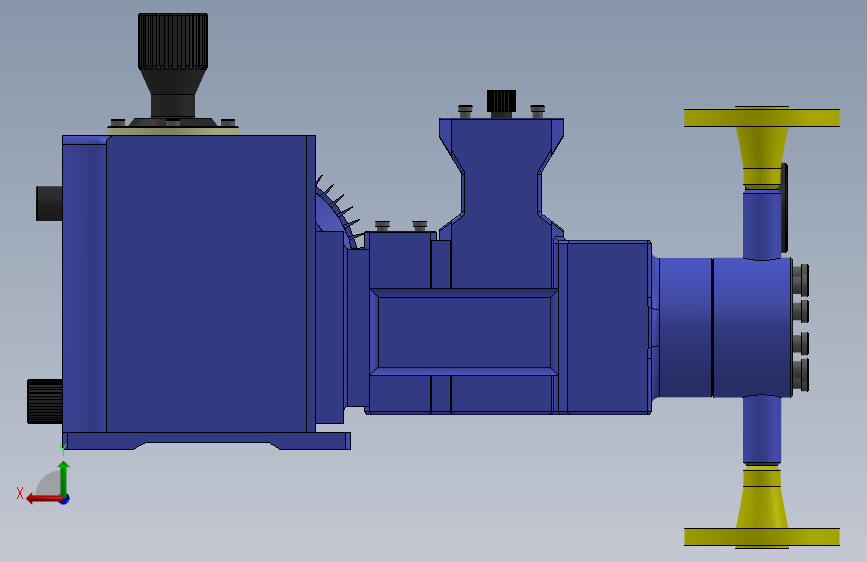Pick the left screw on the small motor cover
Image resolution: width=867 pixels, height=562 pixels.
click(383, 226)
